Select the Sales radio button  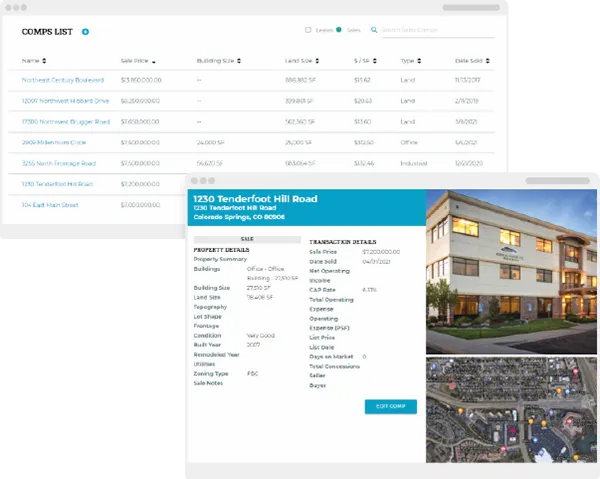(x=339, y=31)
